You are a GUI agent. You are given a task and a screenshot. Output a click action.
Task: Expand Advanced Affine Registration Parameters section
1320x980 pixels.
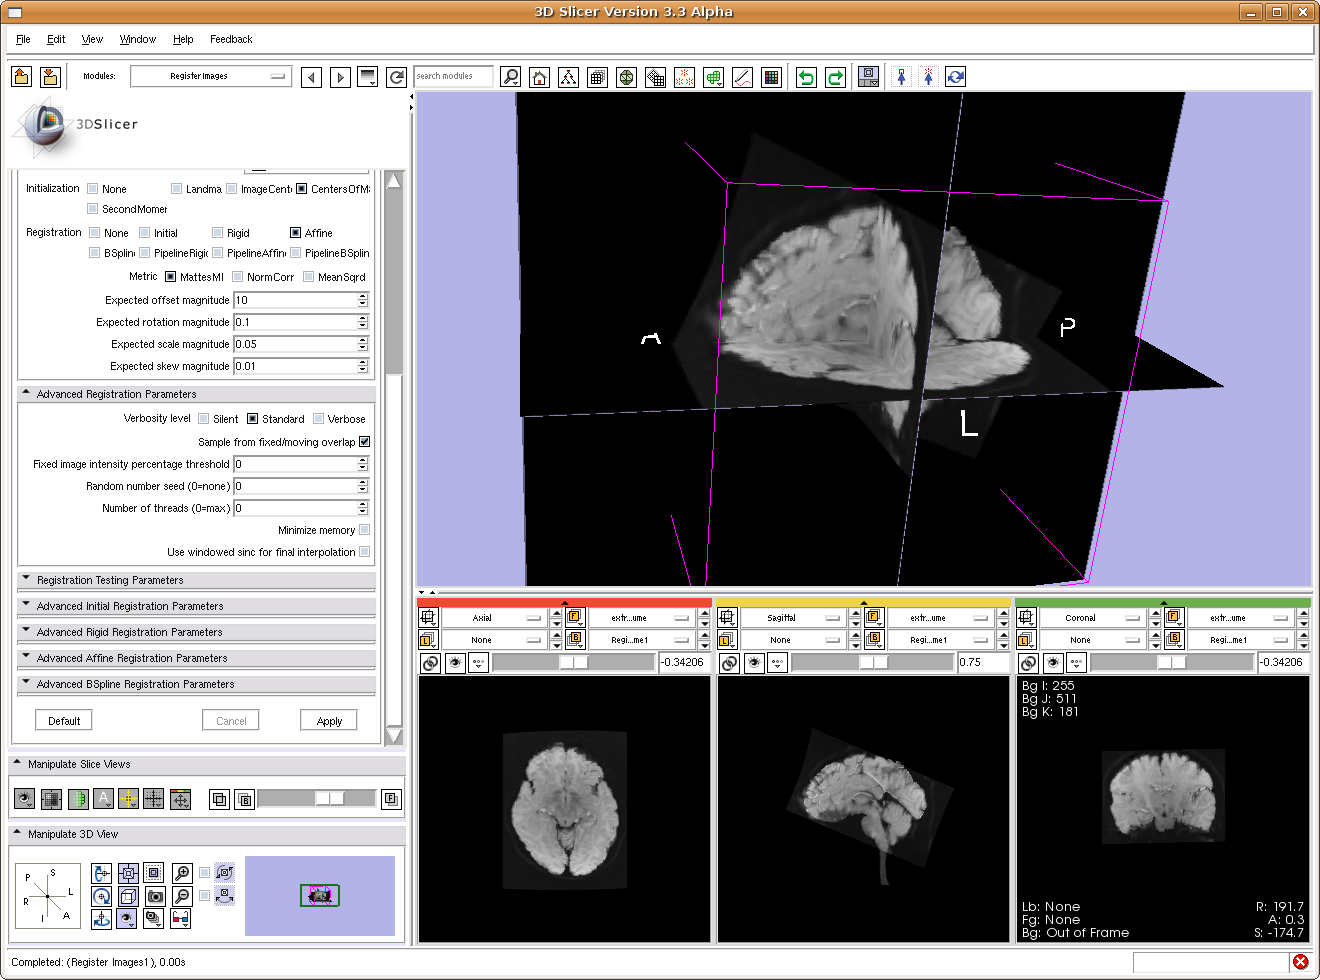[x=132, y=658]
